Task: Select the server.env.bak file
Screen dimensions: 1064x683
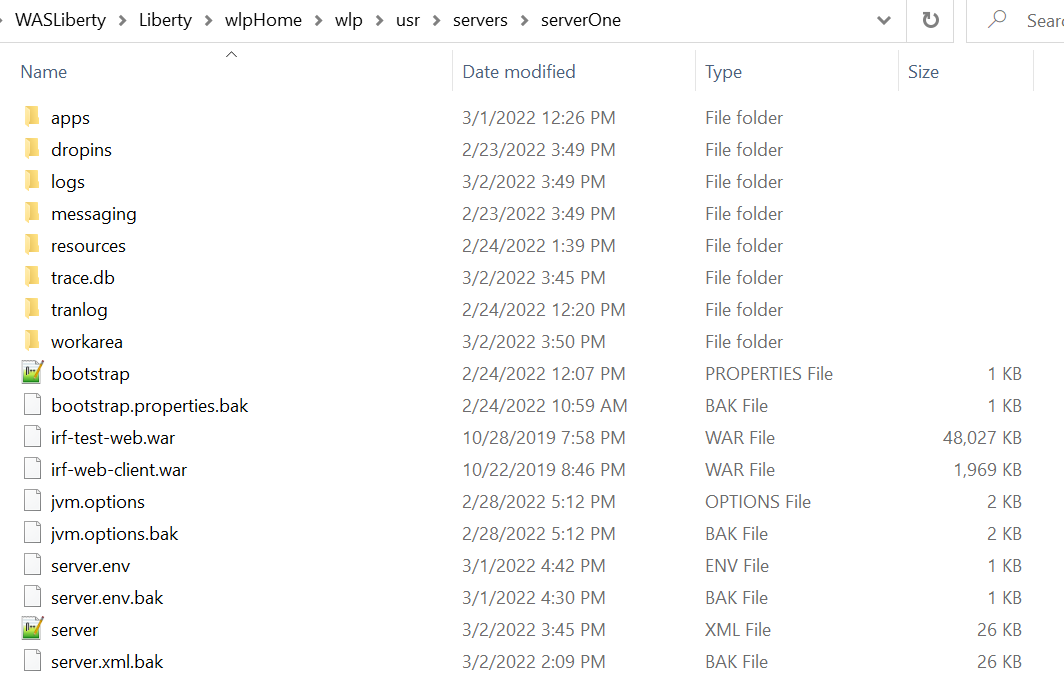Action: click(x=107, y=598)
